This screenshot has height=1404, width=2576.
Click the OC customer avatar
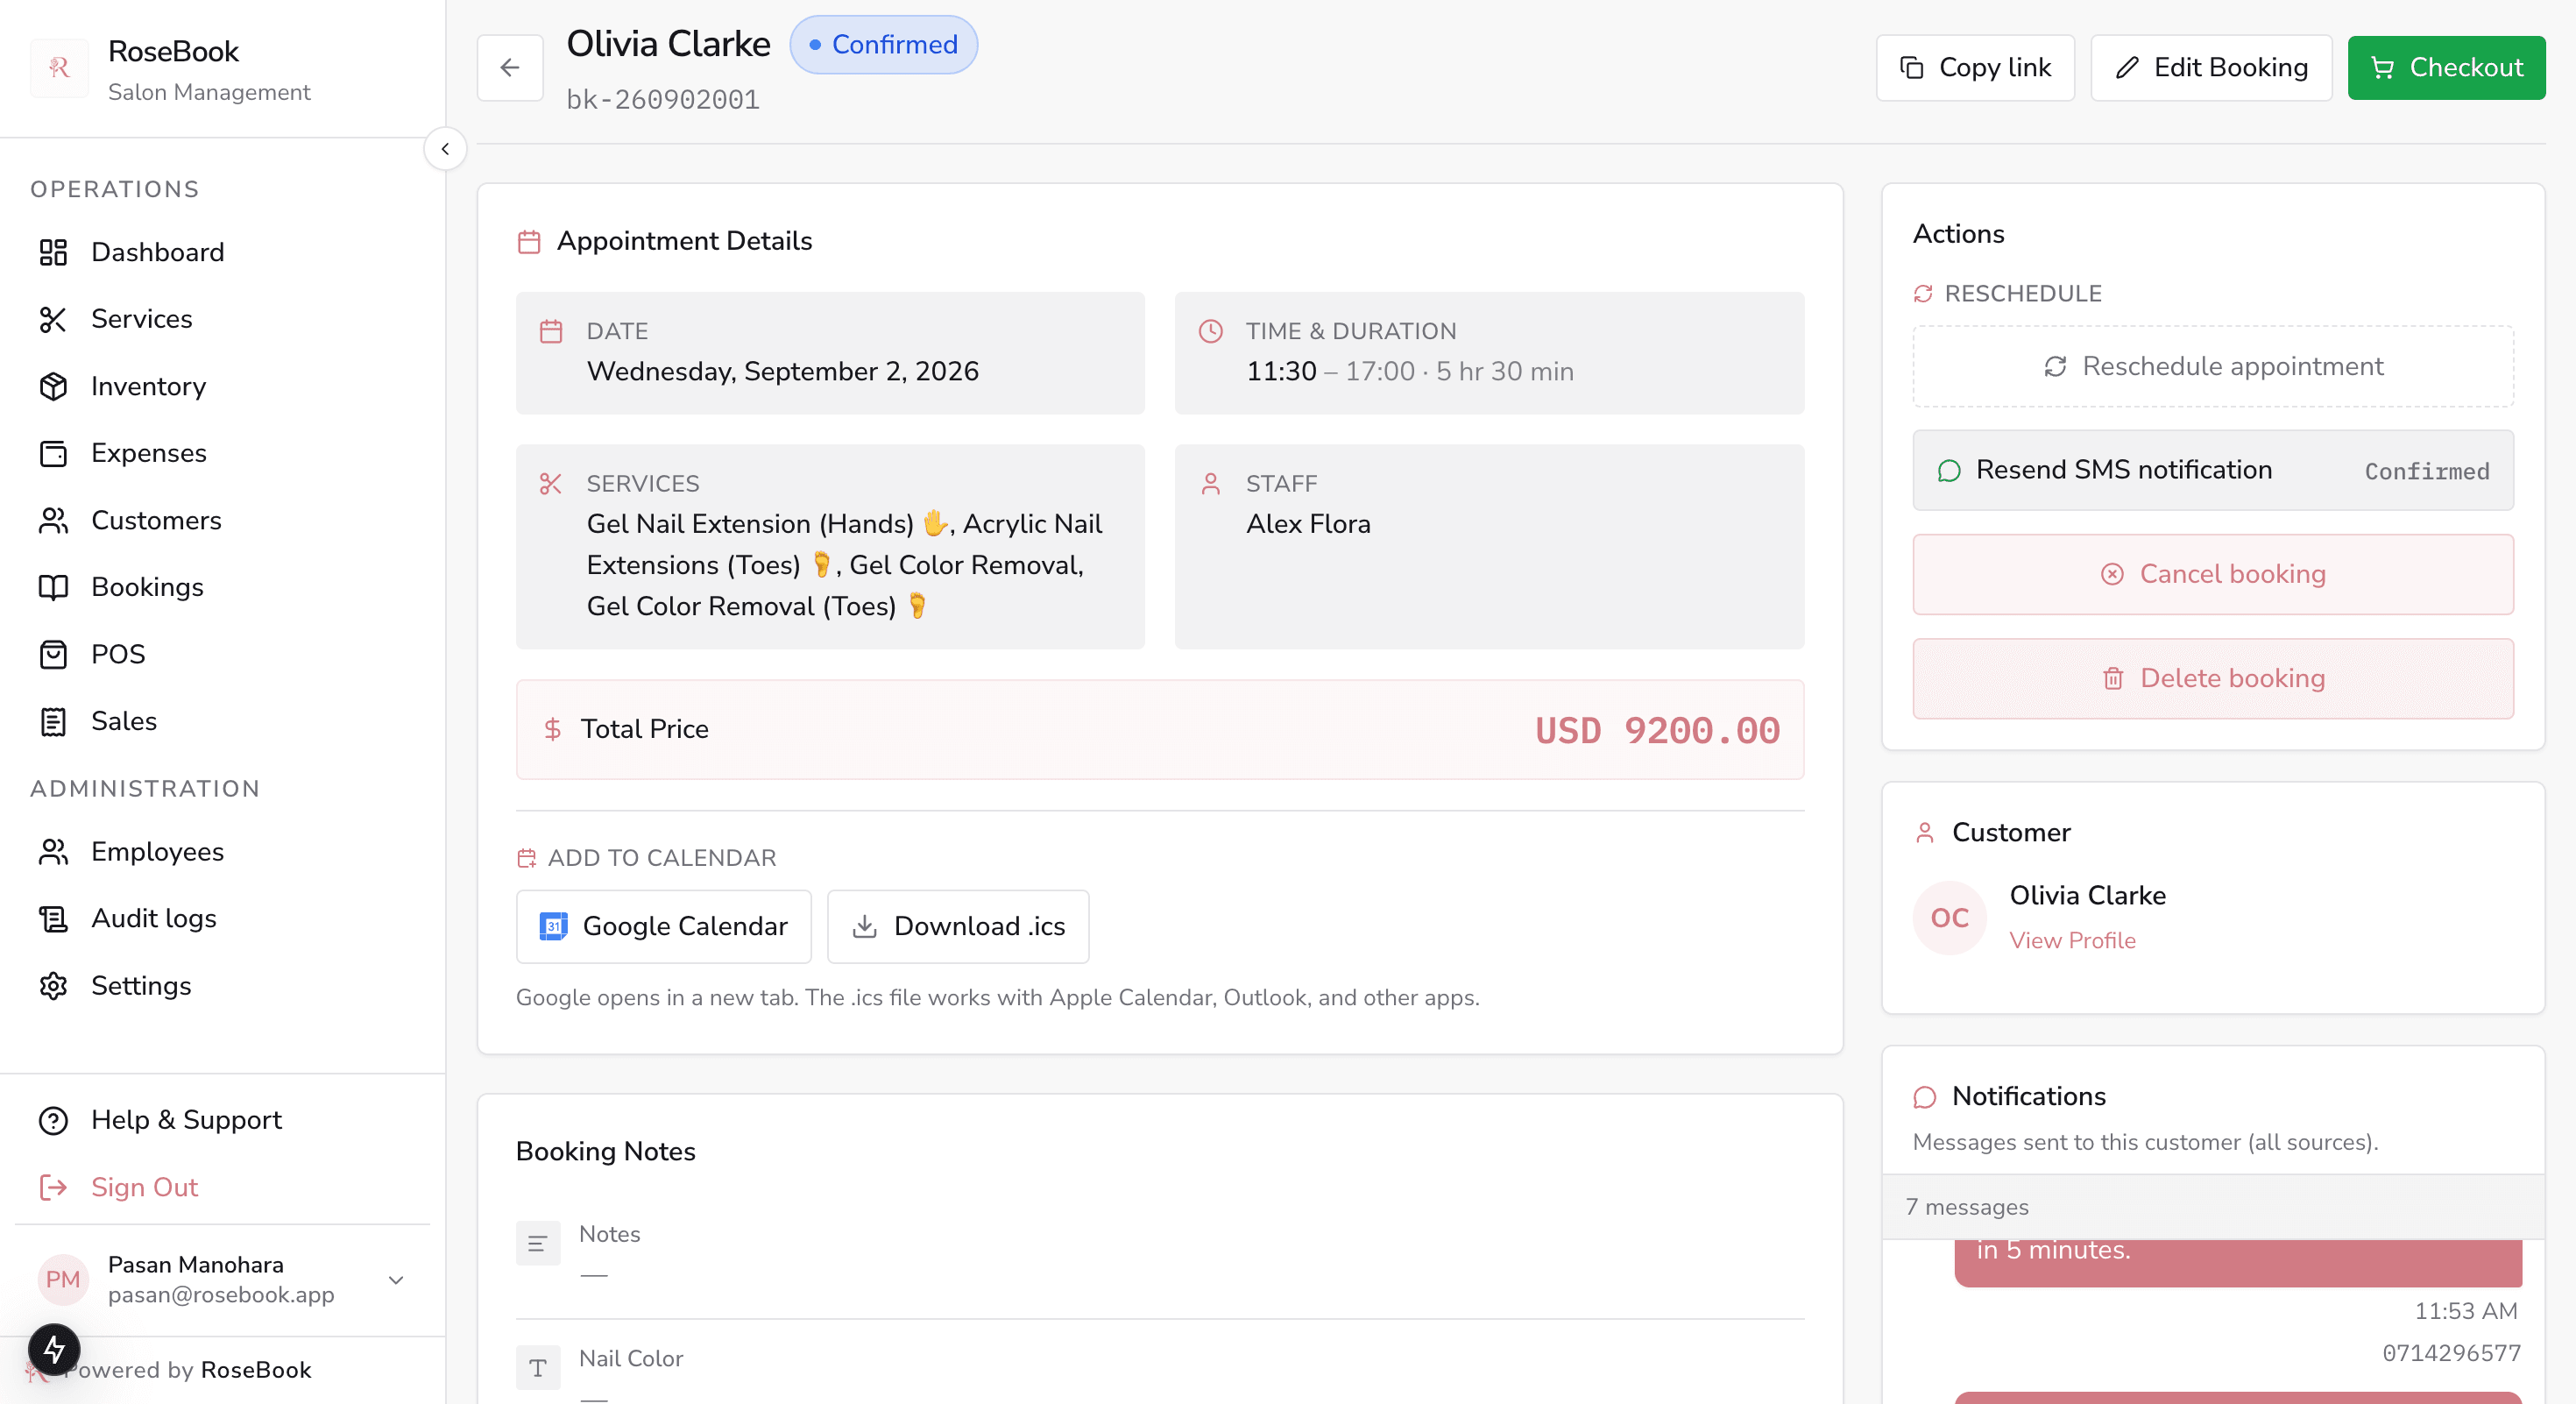pos(1949,917)
